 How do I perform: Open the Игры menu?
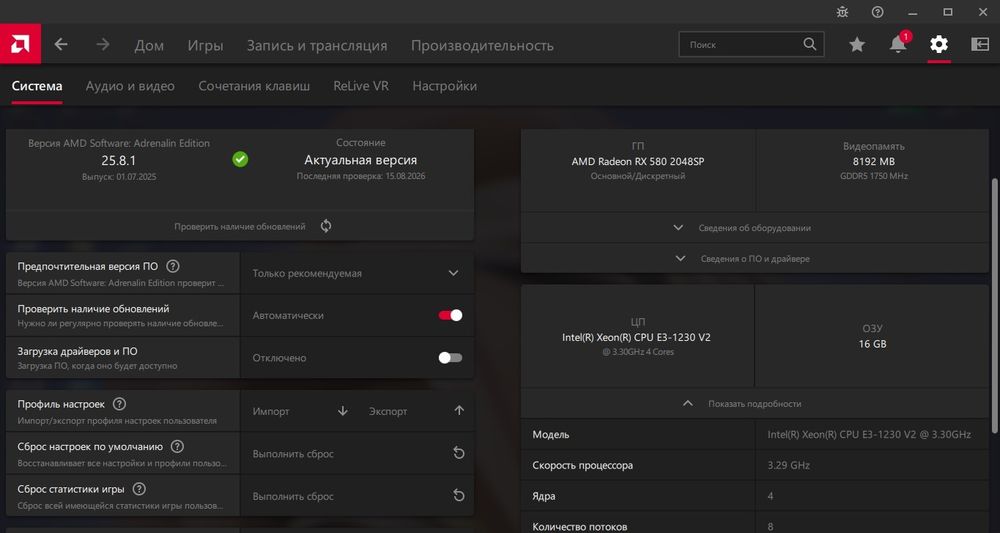click(205, 45)
